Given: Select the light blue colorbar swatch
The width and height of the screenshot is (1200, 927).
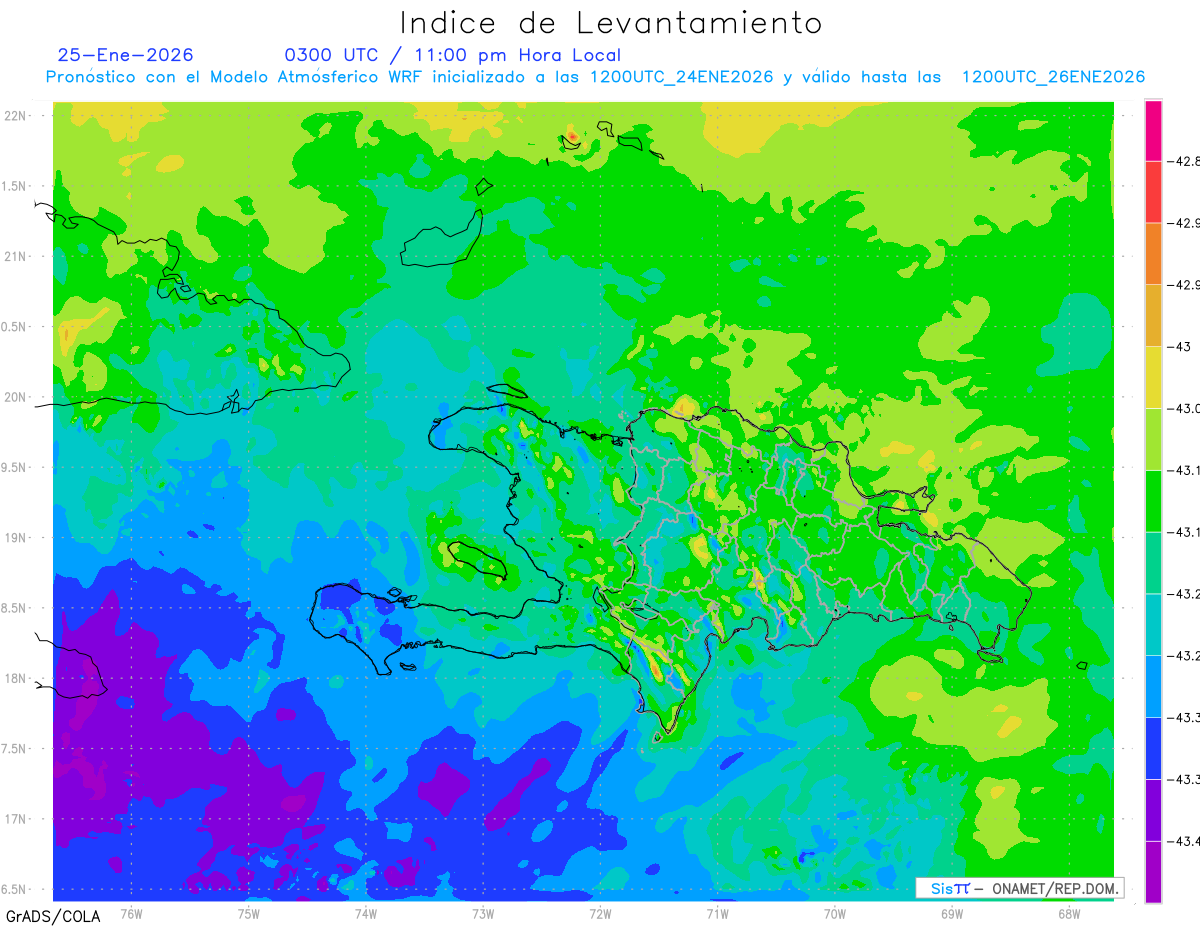Looking at the screenshot, I should point(1153,686).
